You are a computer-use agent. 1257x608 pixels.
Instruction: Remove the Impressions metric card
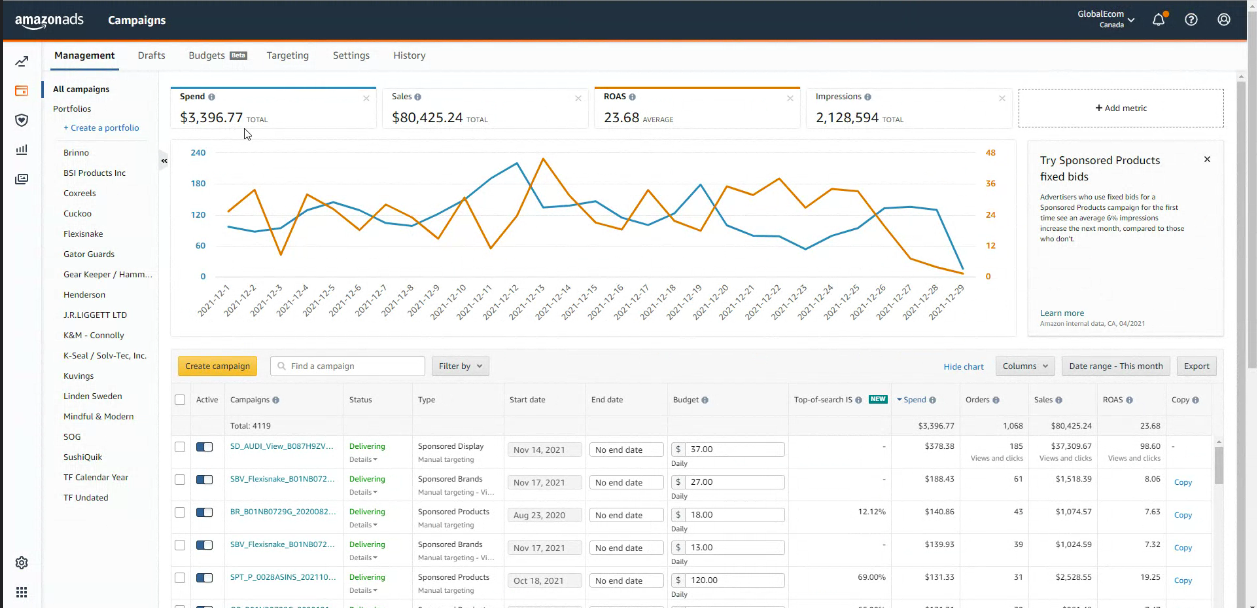(1002, 98)
